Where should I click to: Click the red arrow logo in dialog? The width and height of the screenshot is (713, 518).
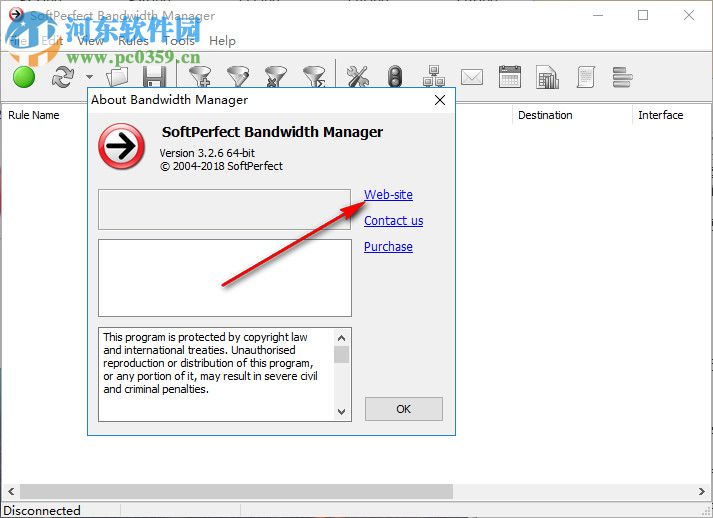pos(121,146)
